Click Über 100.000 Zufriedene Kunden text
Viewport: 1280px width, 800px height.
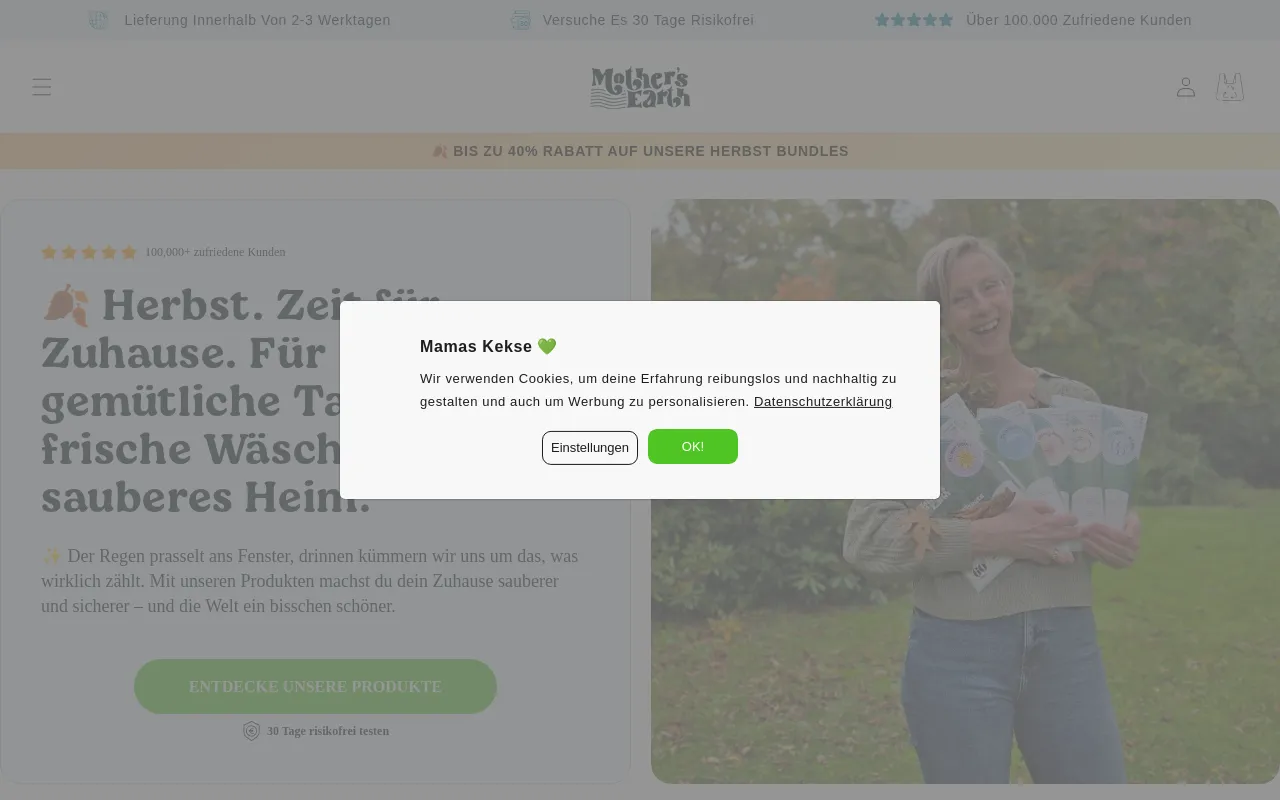tap(1079, 20)
